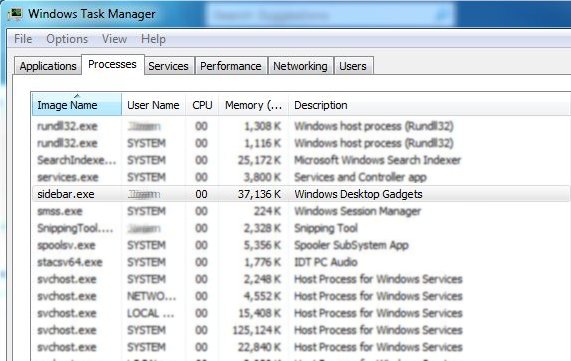This screenshot has width=571, height=361.
Task: Select the SnippingTool process row
Action: (301, 228)
